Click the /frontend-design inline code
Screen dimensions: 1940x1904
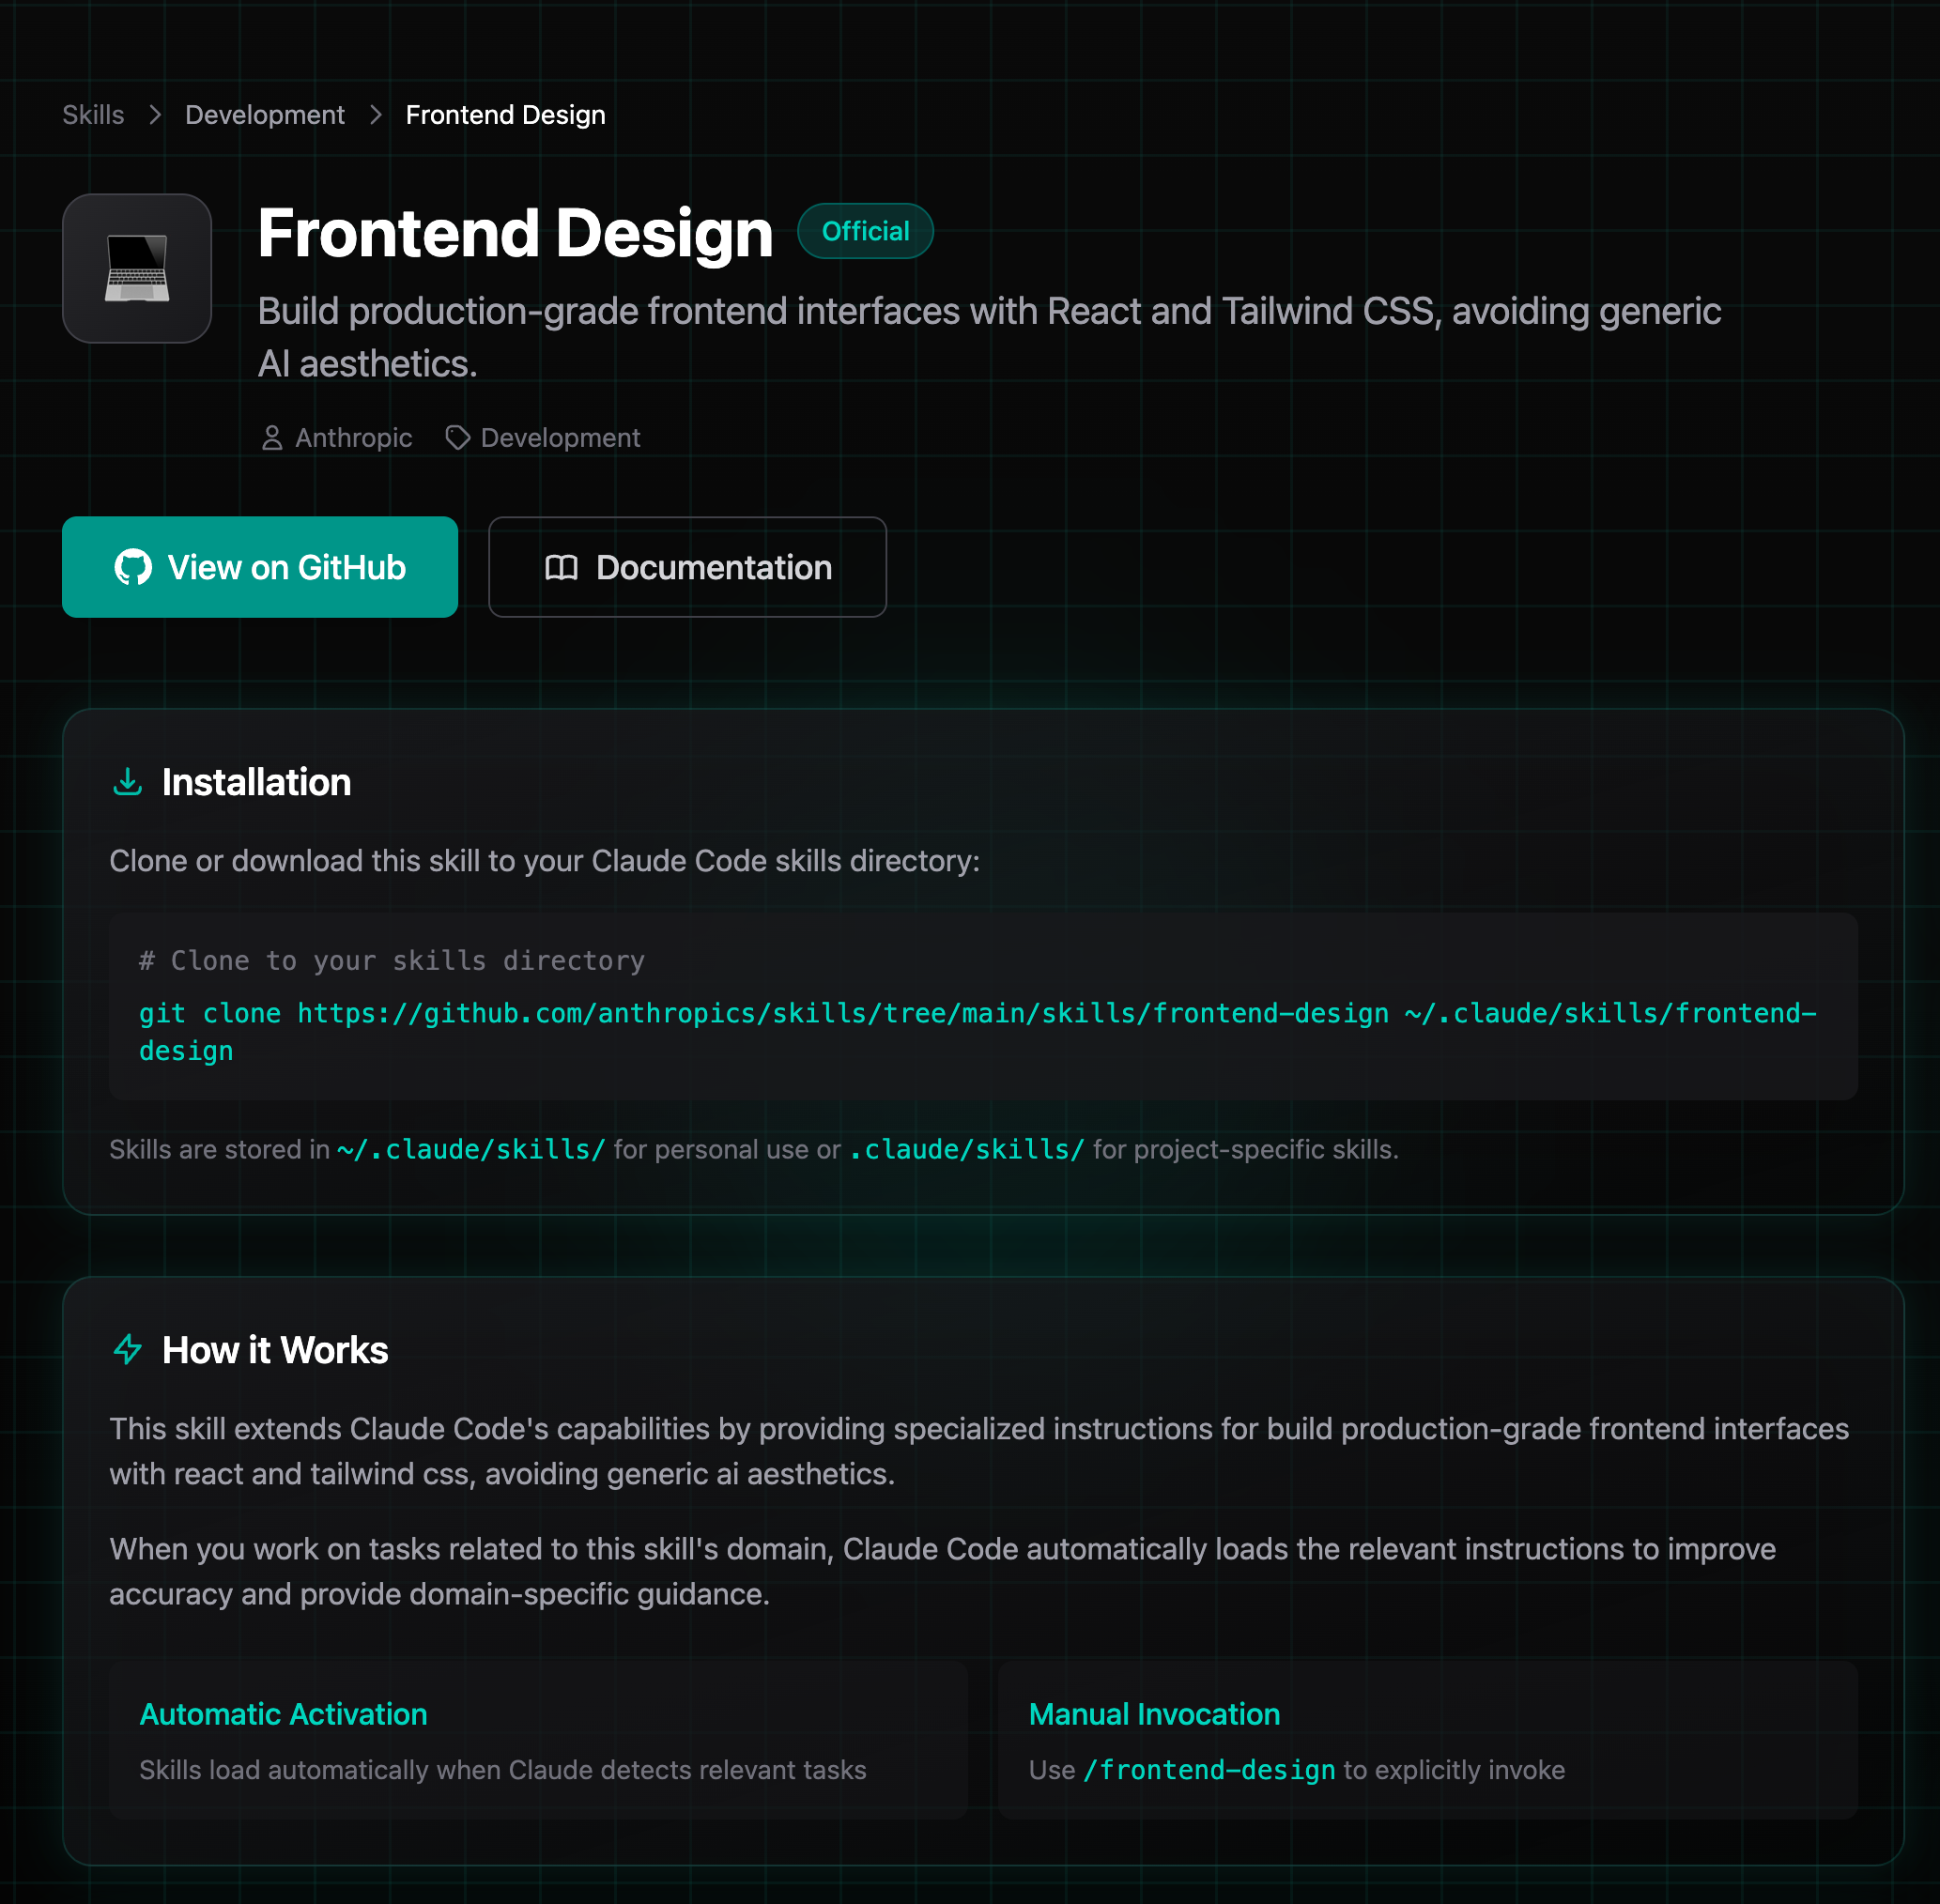tap(1207, 1770)
